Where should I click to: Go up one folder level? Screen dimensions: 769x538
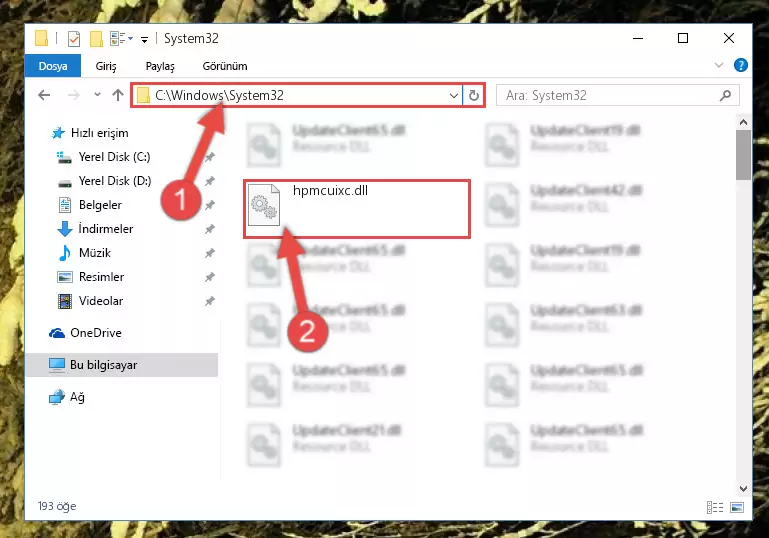click(x=118, y=95)
